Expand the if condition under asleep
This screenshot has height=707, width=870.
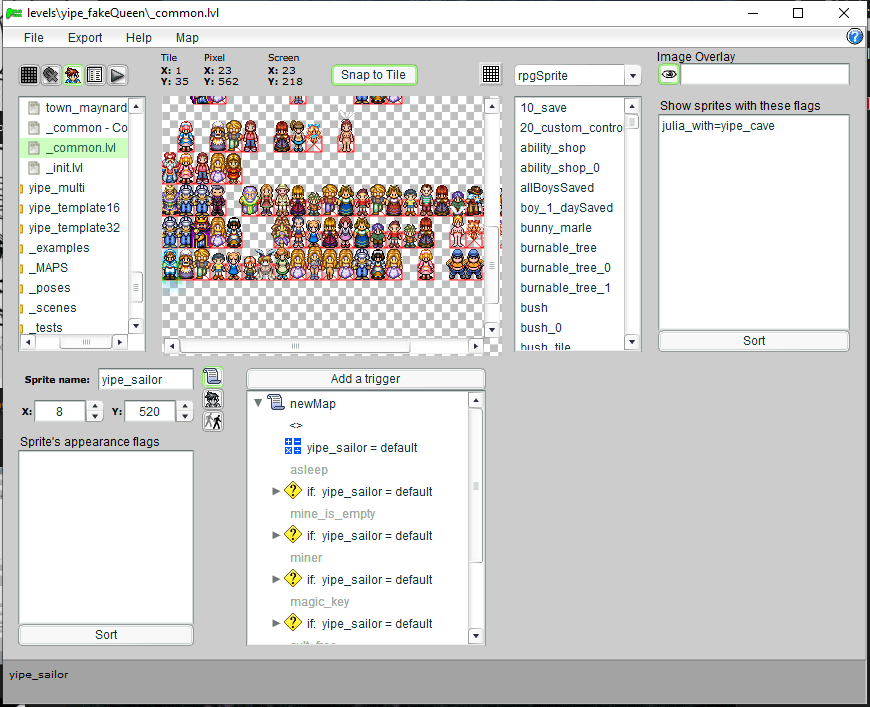tap(277, 491)
